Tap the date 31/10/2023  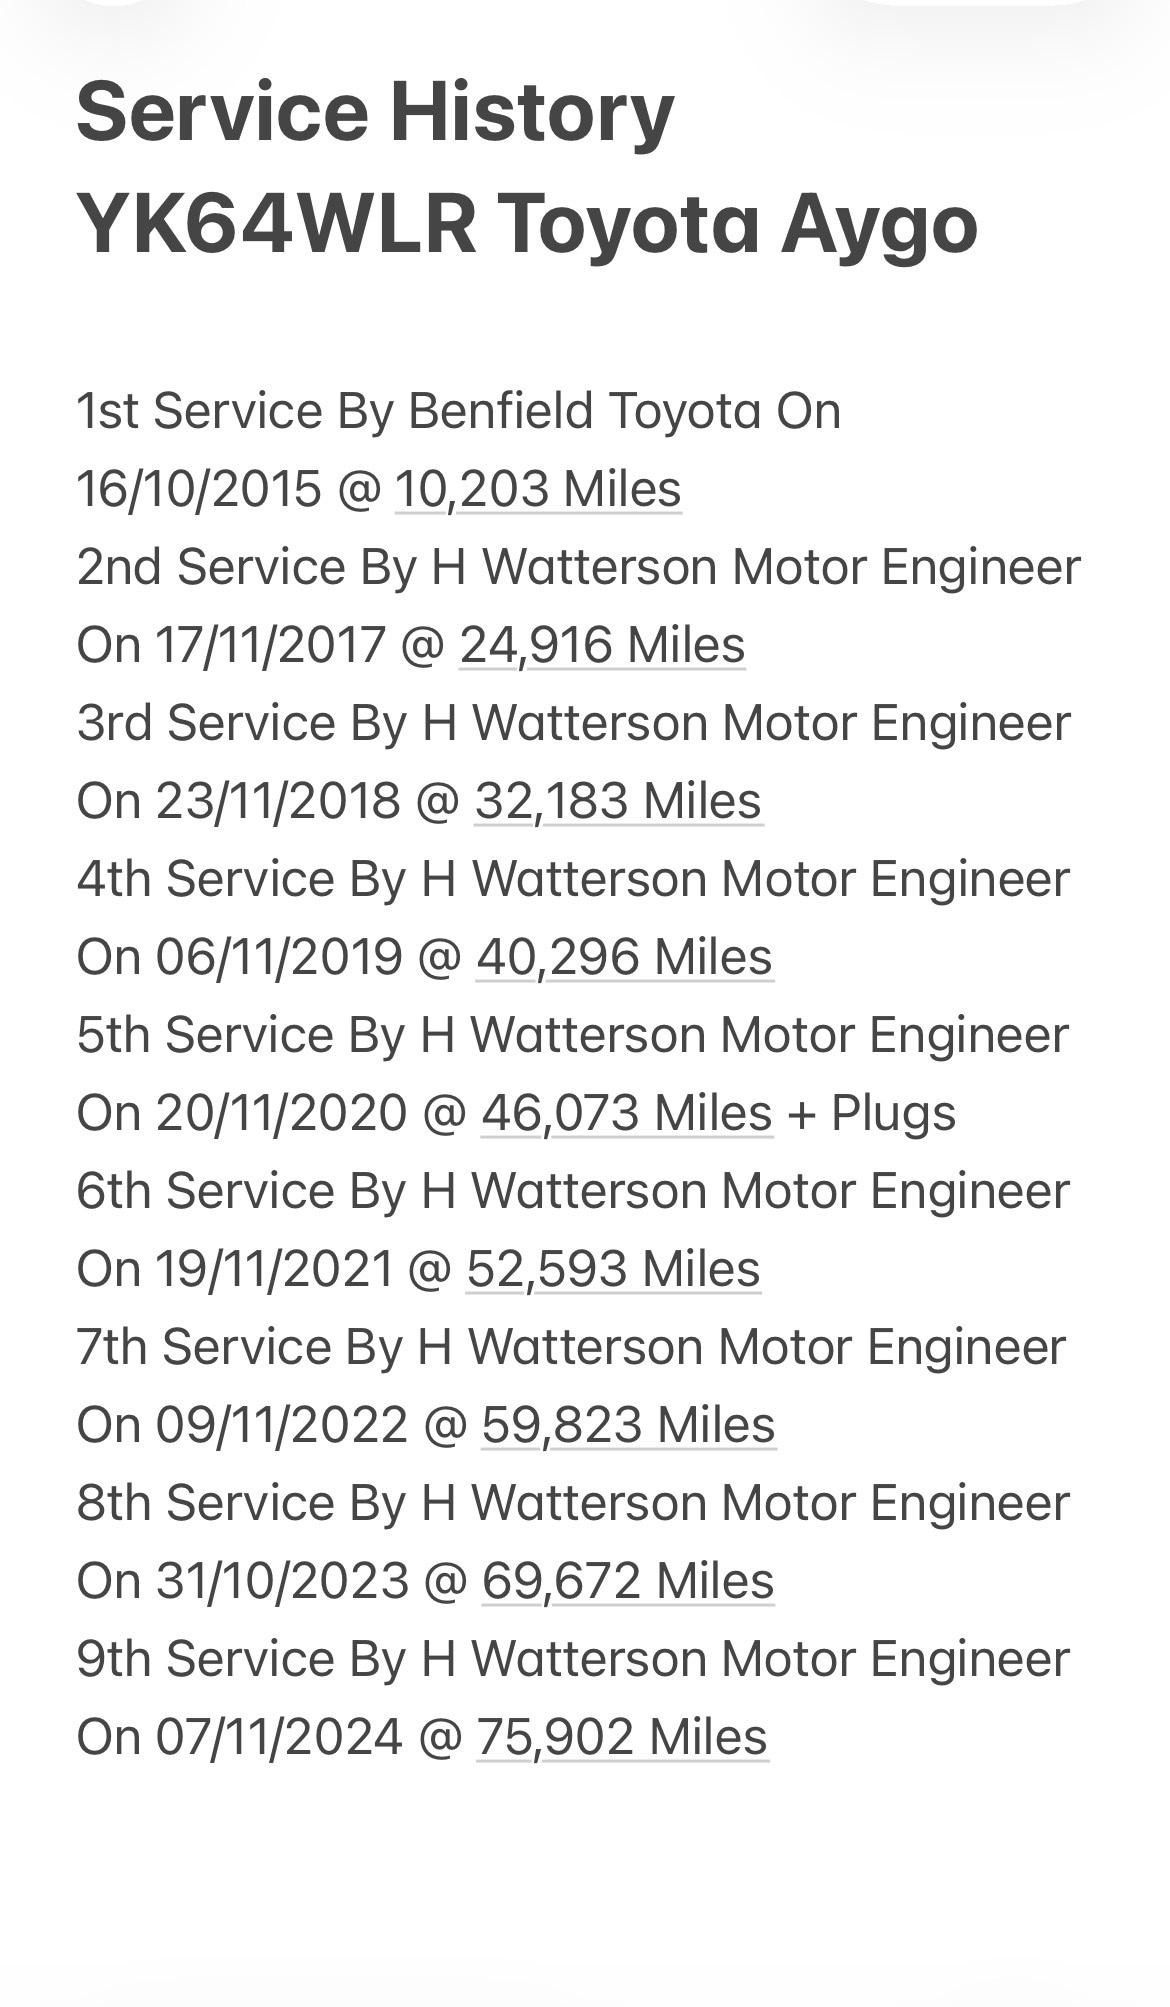(282, 1581)
